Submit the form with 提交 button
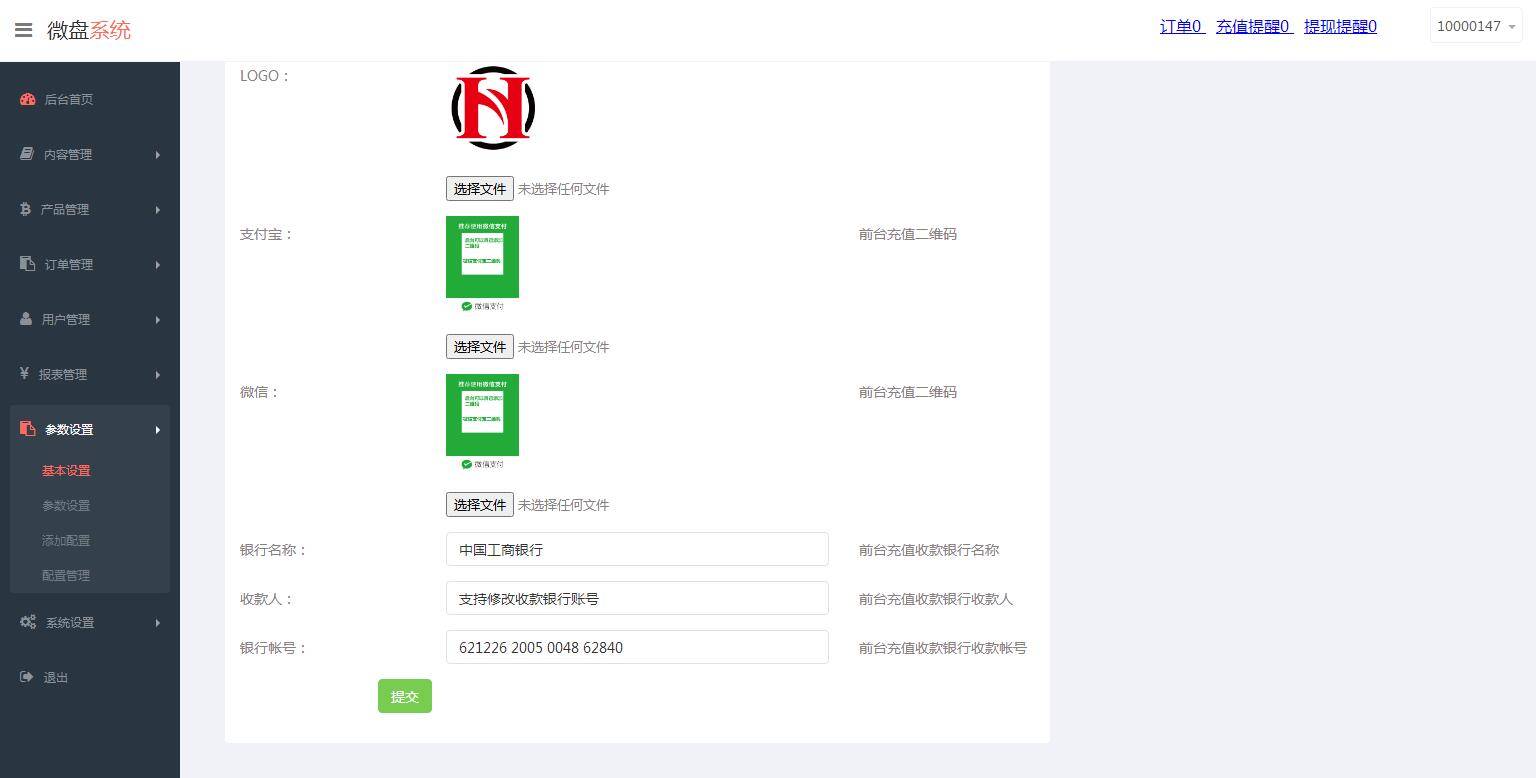This screenshot has height=778, width=1536. (x=404, y=696)
